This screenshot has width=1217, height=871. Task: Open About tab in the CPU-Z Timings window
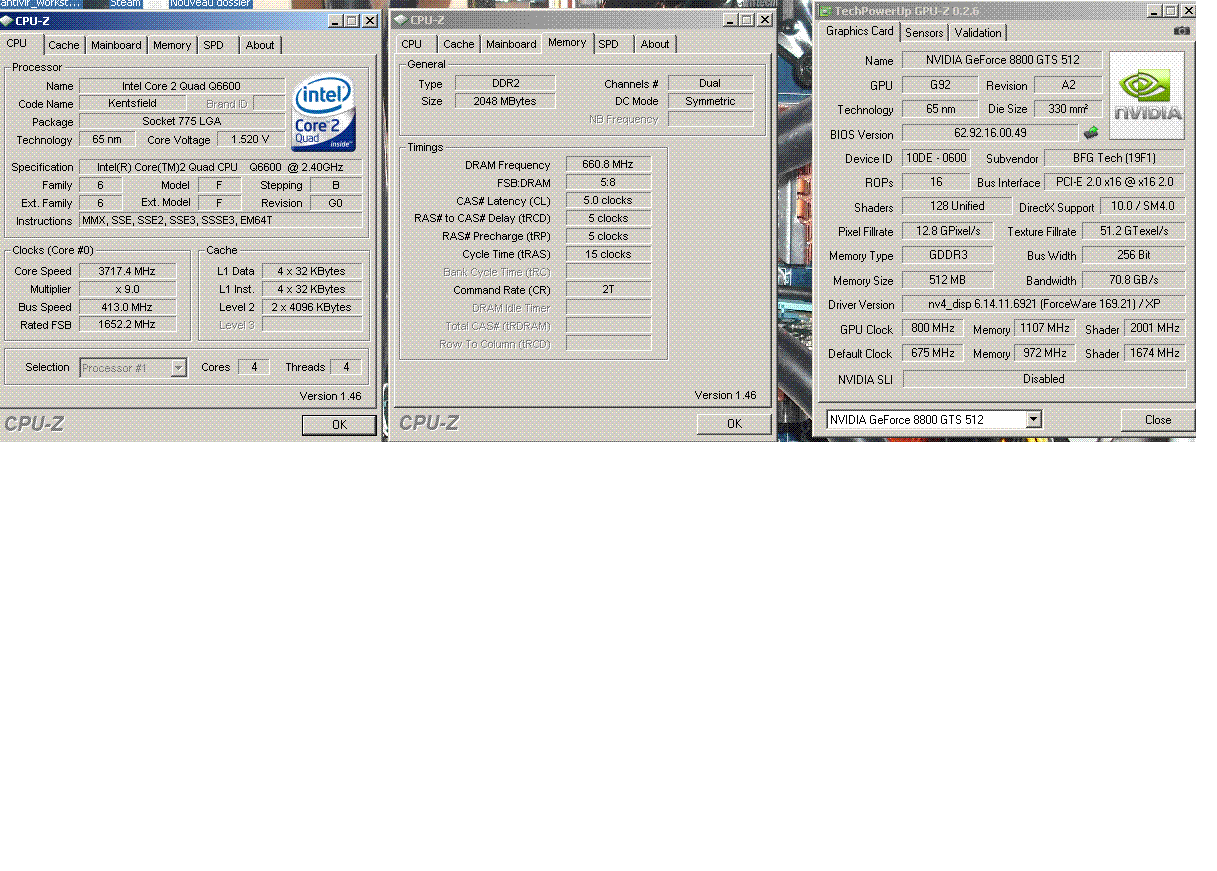coord(655,44)
